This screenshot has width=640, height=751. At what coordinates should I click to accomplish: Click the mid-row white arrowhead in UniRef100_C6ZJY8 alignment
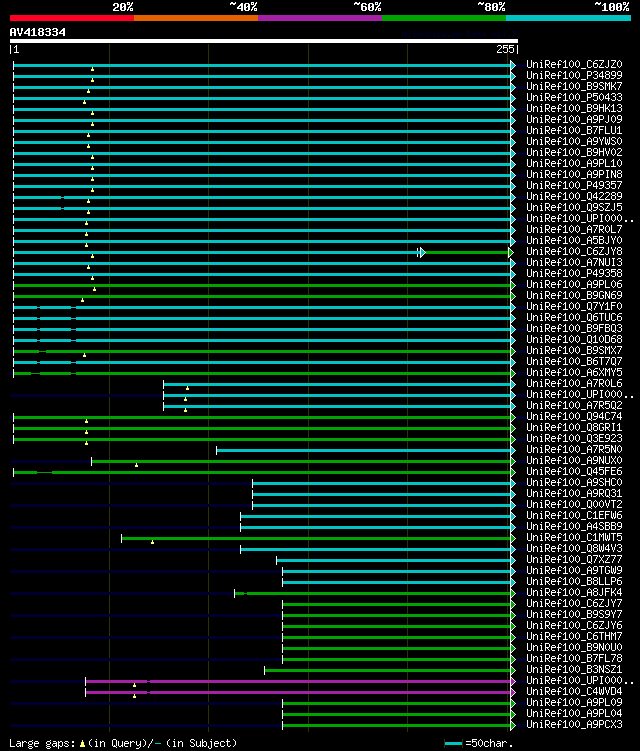pos(422,252)
